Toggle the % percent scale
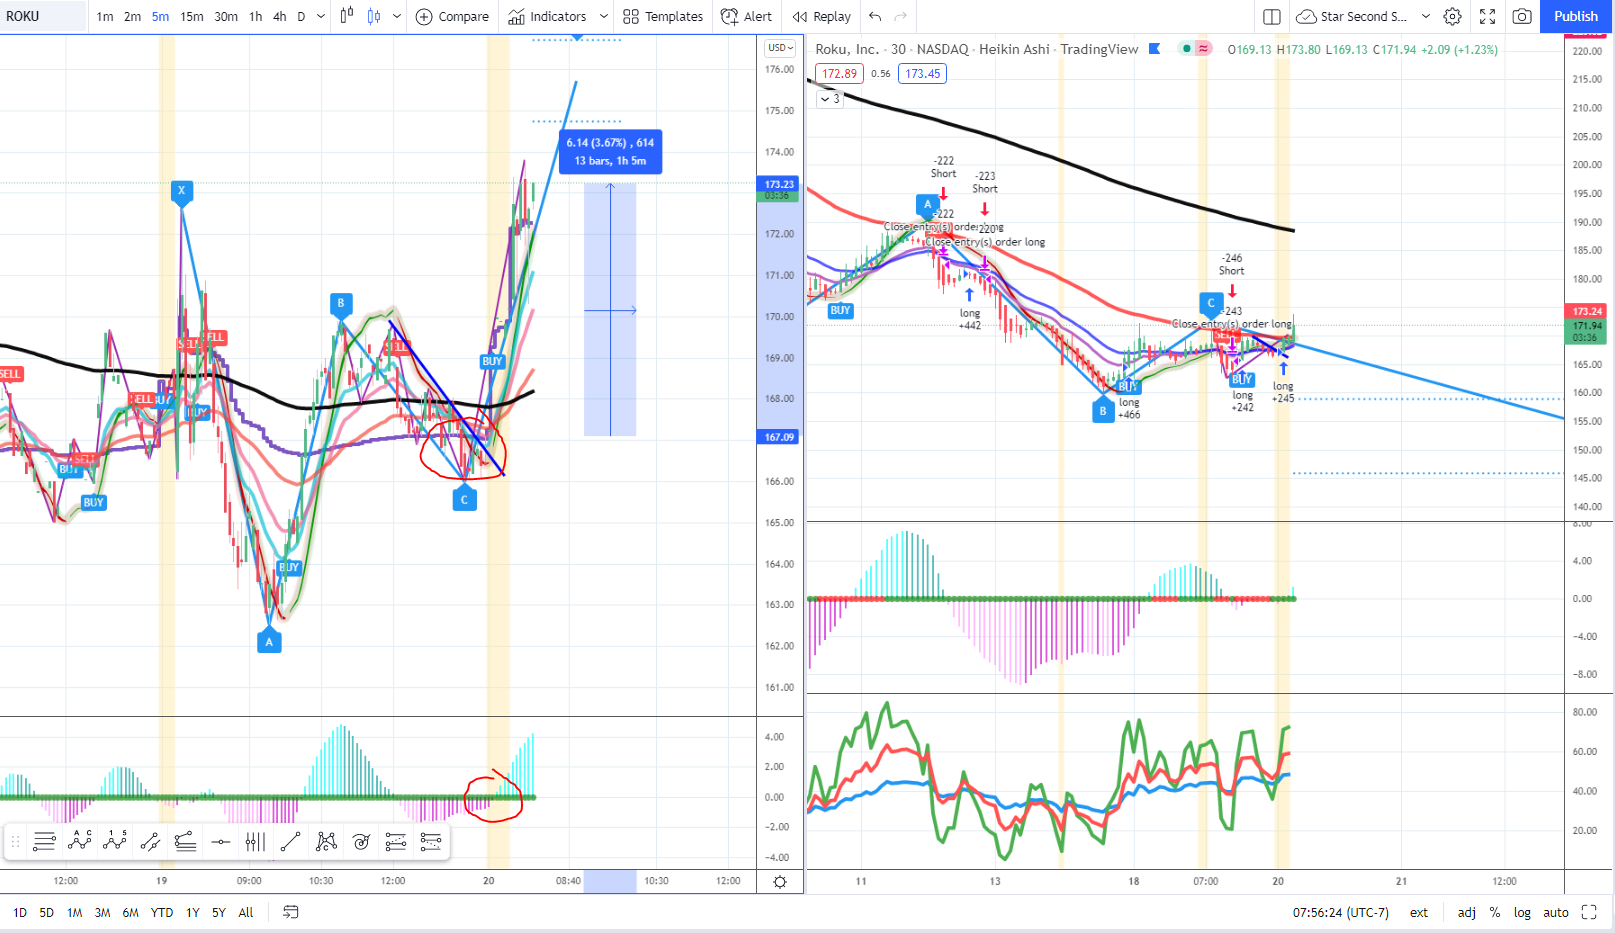Screen dimensions: 1615x933 pos(1495,912)
